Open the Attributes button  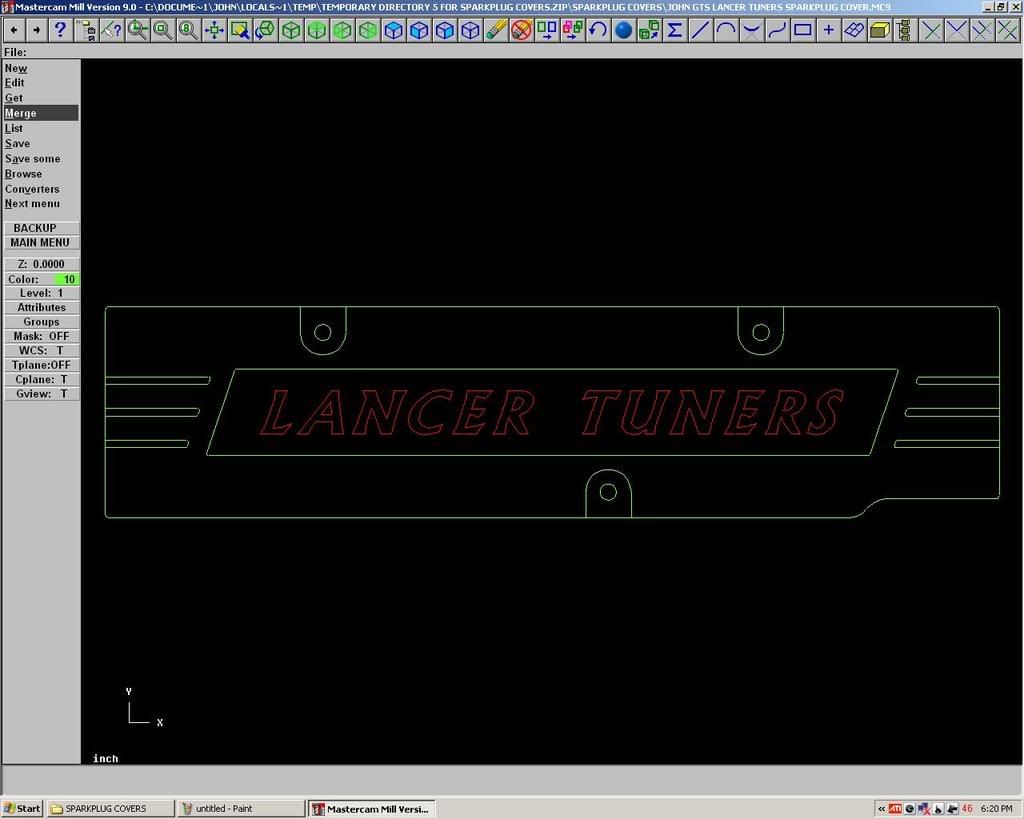click(41, 308)
